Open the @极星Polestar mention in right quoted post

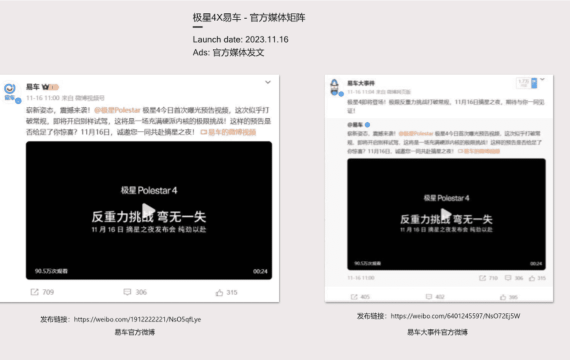[x=416, y=134]
